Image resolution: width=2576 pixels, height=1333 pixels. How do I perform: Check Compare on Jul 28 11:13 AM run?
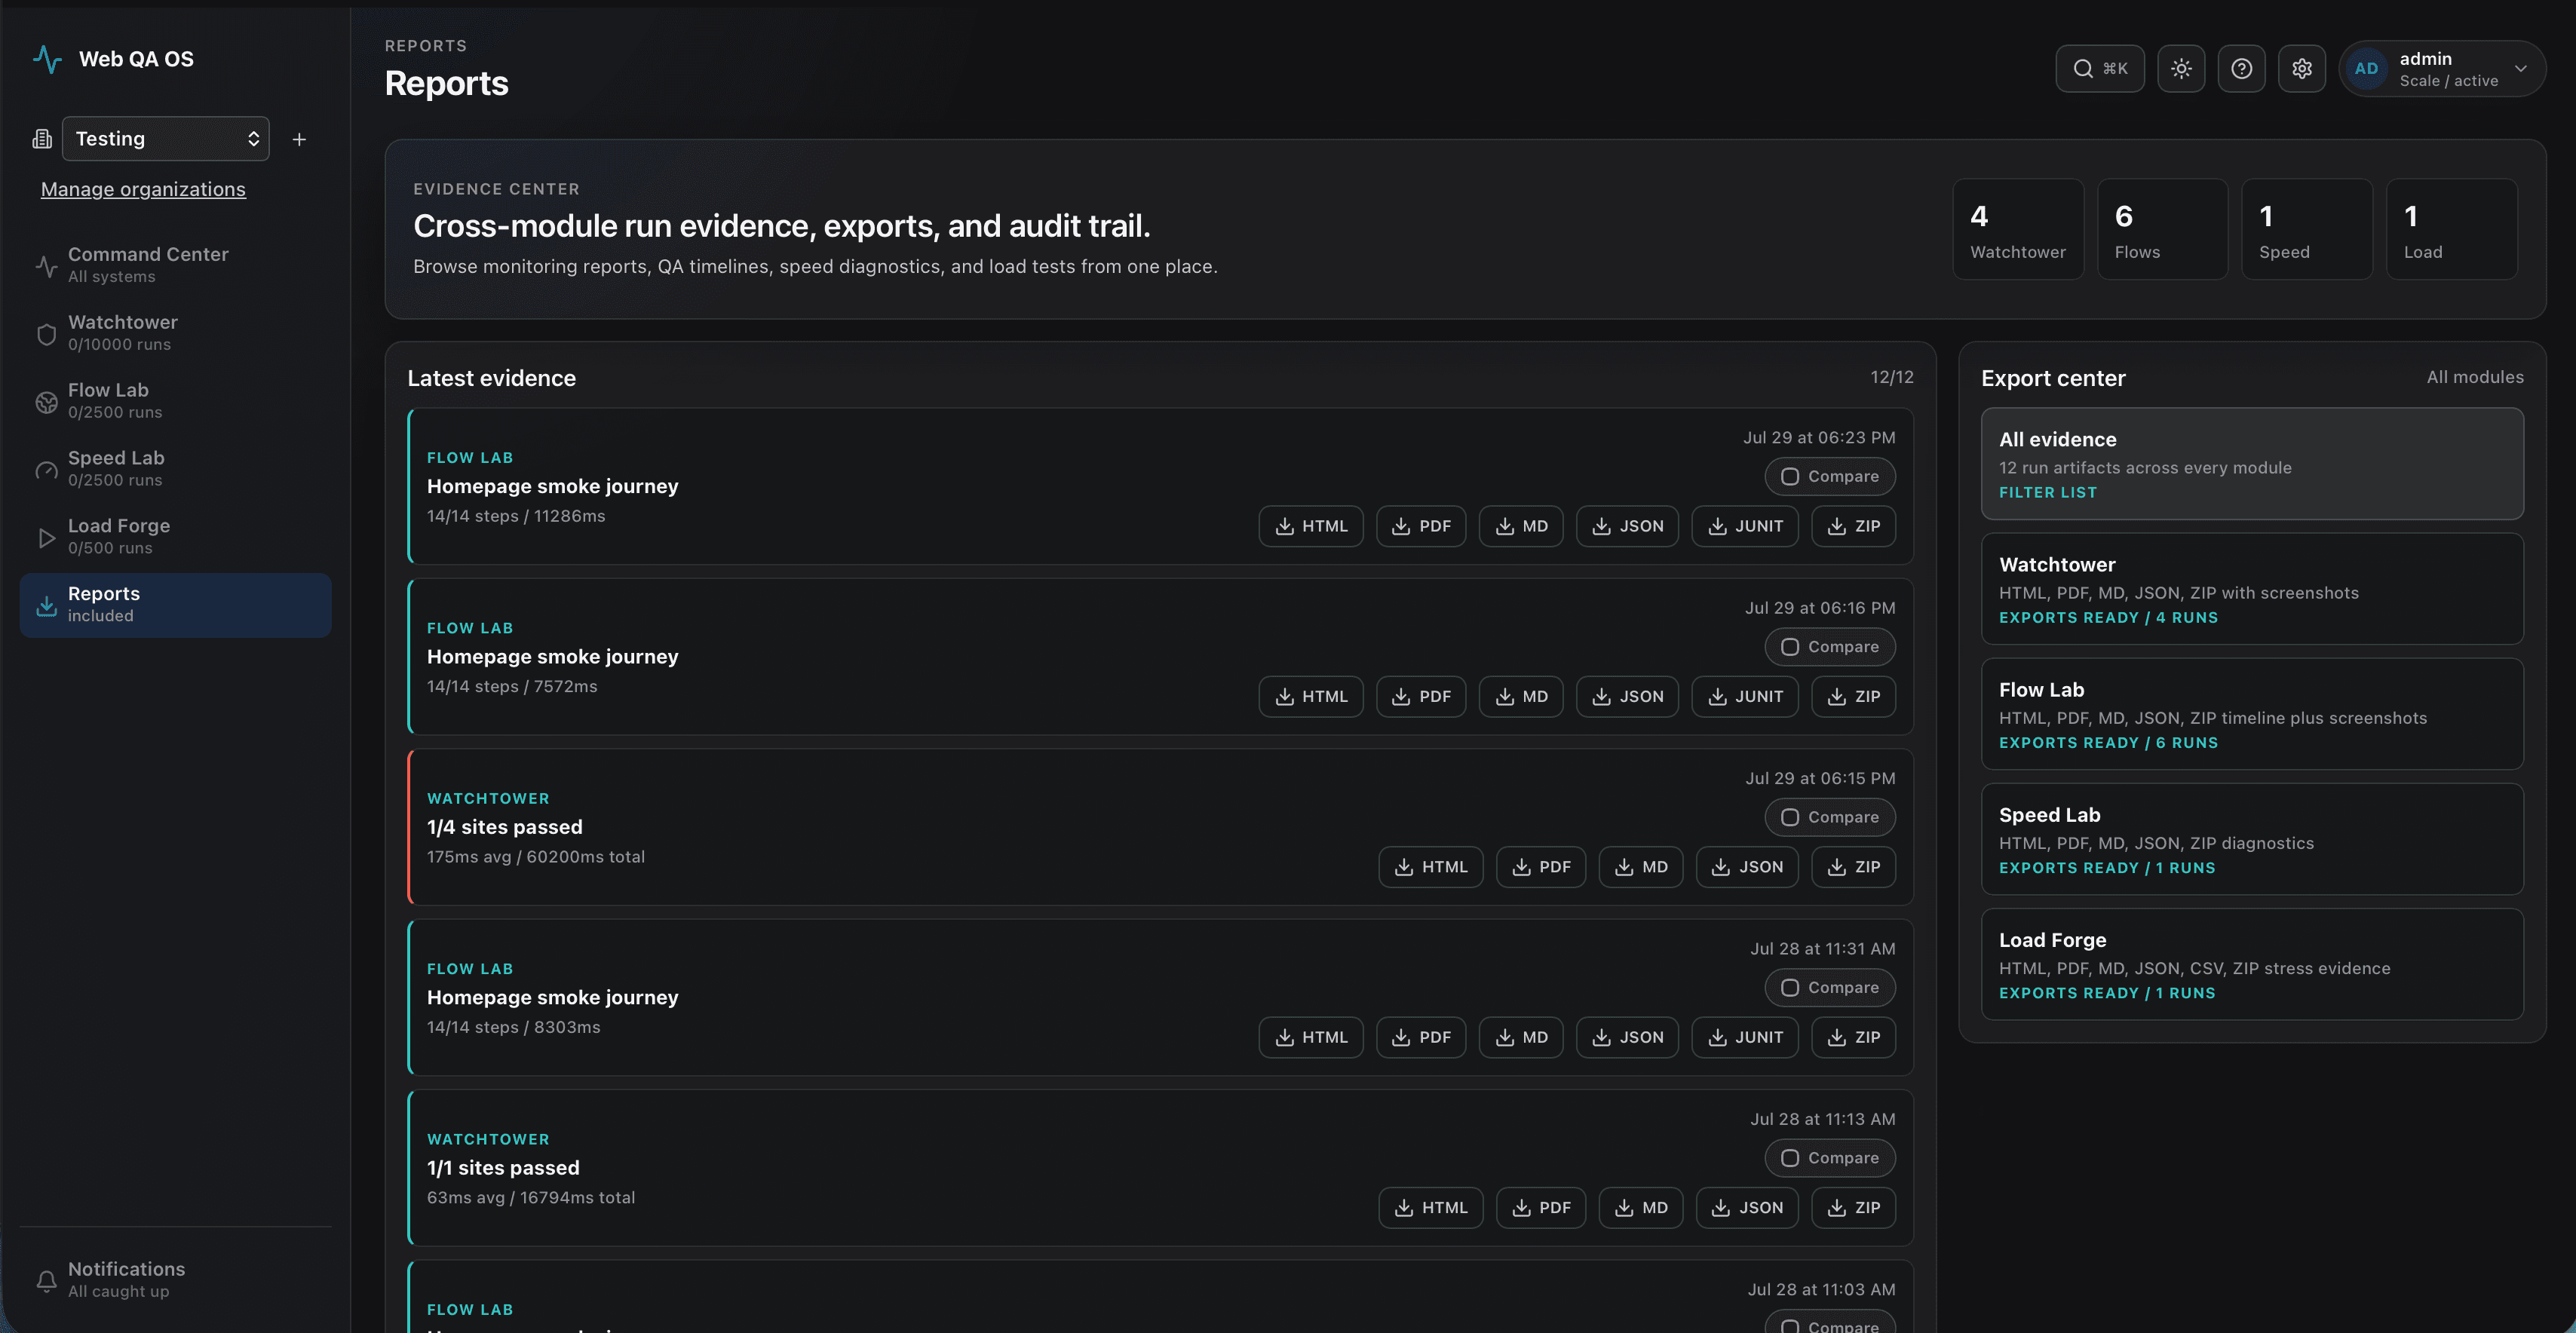click(1830, 1158)
